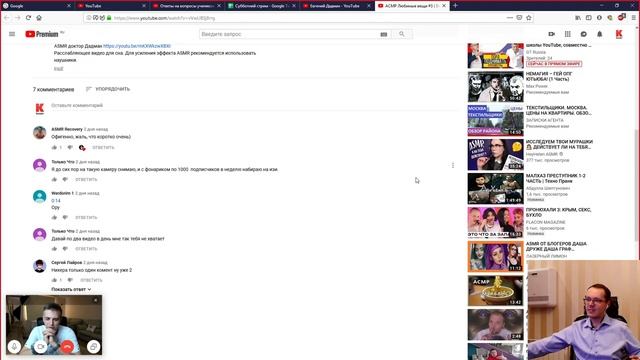This screenshot has width=640, height=360.
Task: Open the УПОРЯДОЧИТЬ sort comments dropdown
Action: [108, 89]
